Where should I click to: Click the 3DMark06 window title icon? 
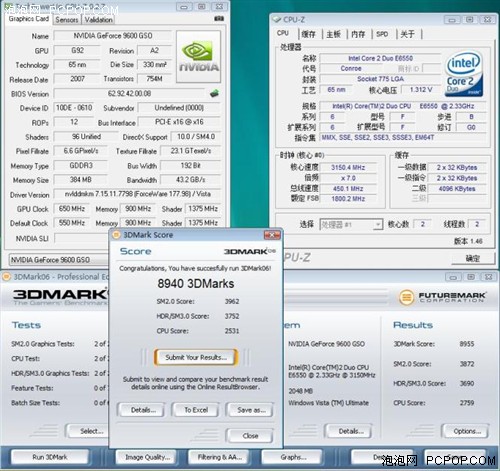6,277
